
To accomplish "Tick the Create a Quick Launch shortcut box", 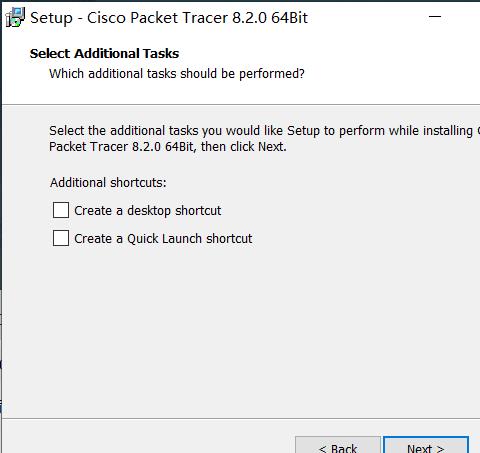I will pos(61,238).
